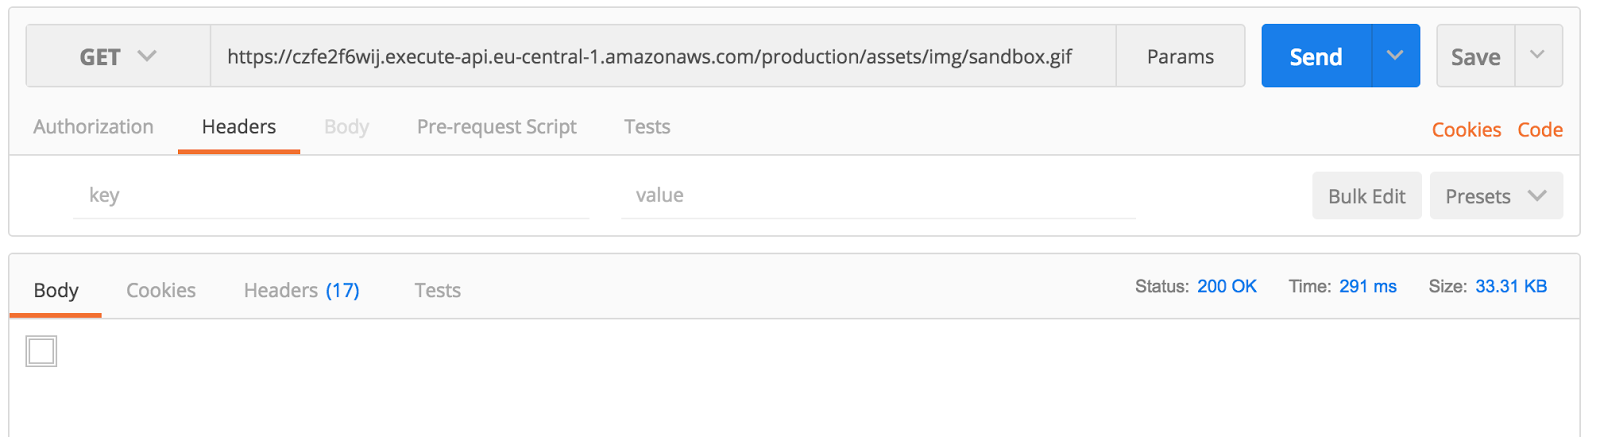Select the response Body tab

pyautogui.click(x=56, y=290)
